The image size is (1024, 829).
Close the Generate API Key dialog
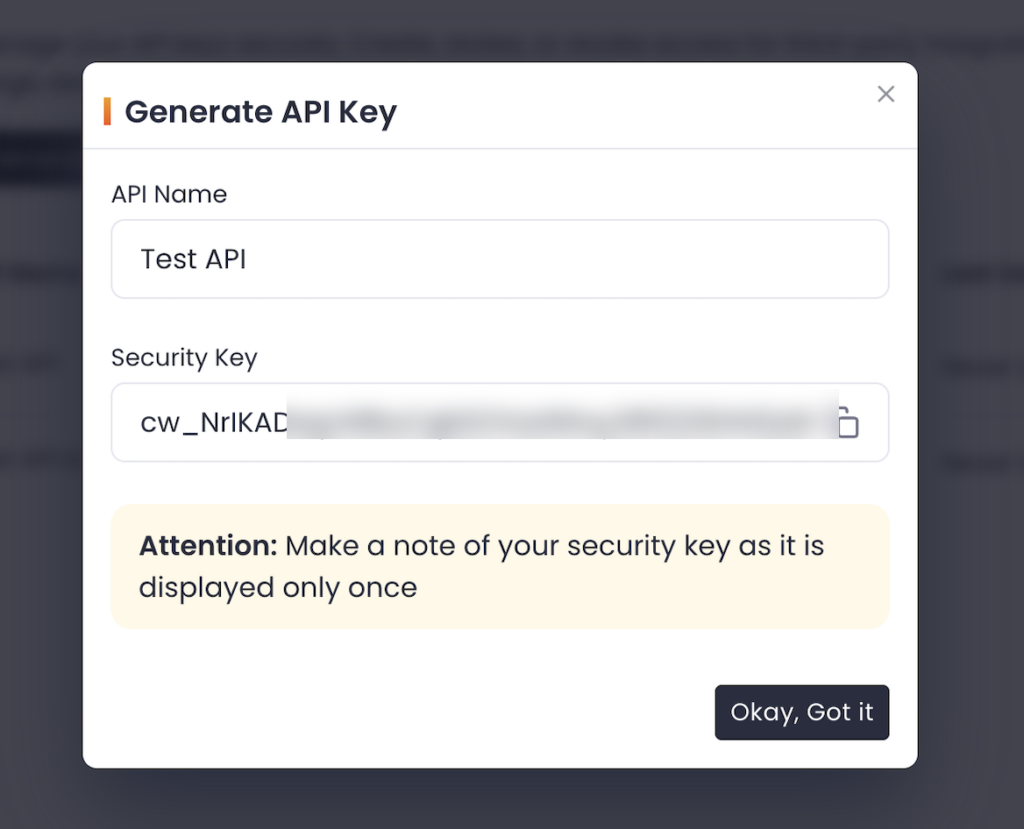coord(885,94)
